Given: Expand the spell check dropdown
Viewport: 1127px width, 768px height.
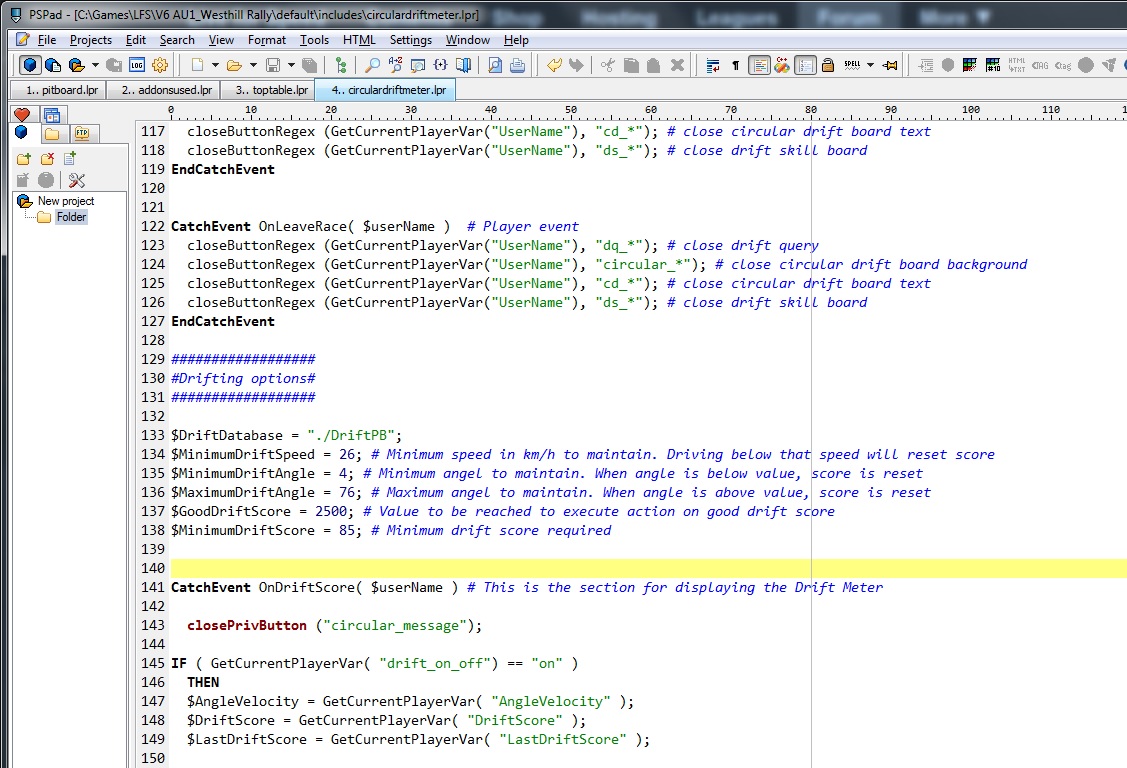Looking at the screenshot, I should tap(870, 65).
